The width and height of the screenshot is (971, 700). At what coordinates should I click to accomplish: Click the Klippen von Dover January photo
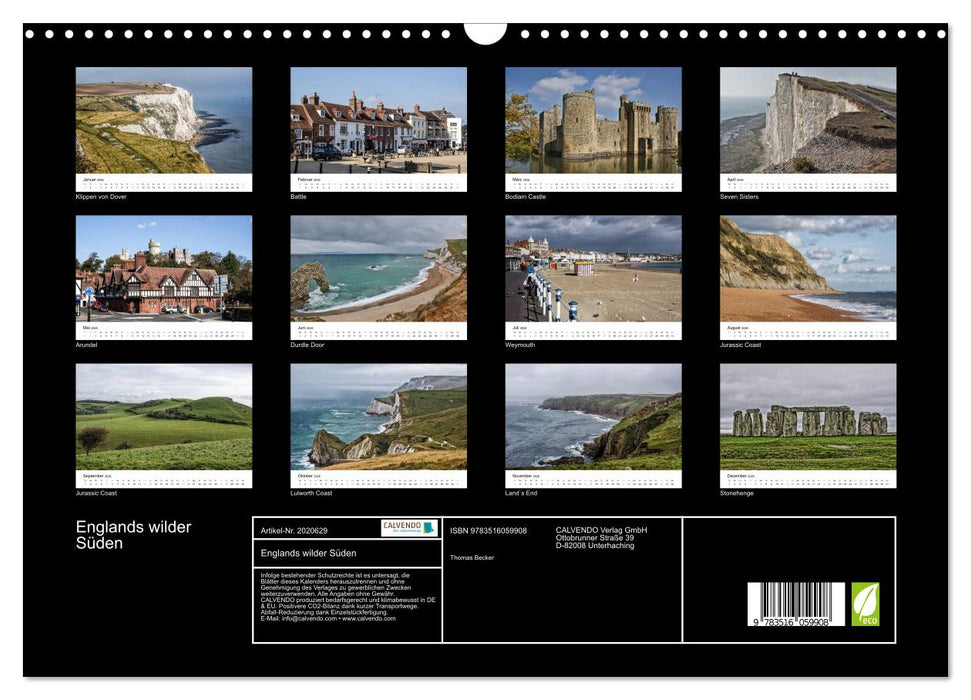pos(162,120)
